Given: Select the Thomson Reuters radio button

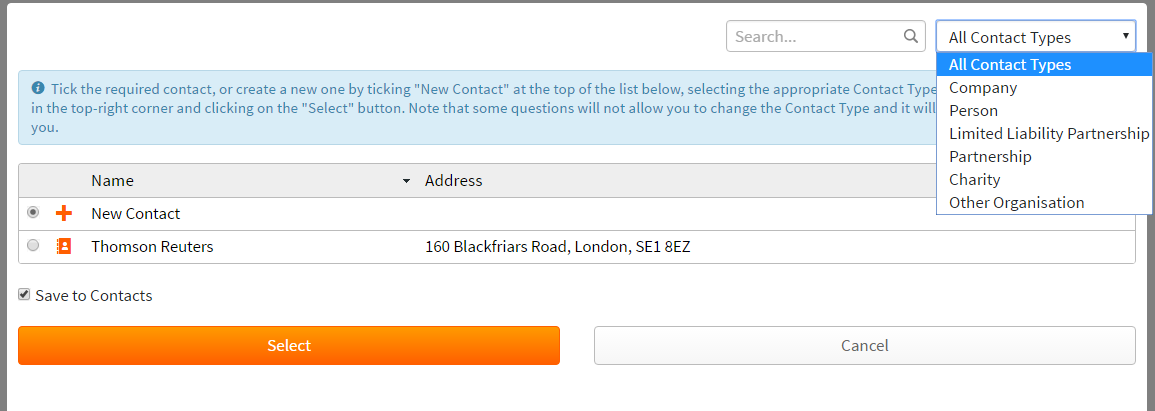Looking at the screenshot, I should point(34,246).
